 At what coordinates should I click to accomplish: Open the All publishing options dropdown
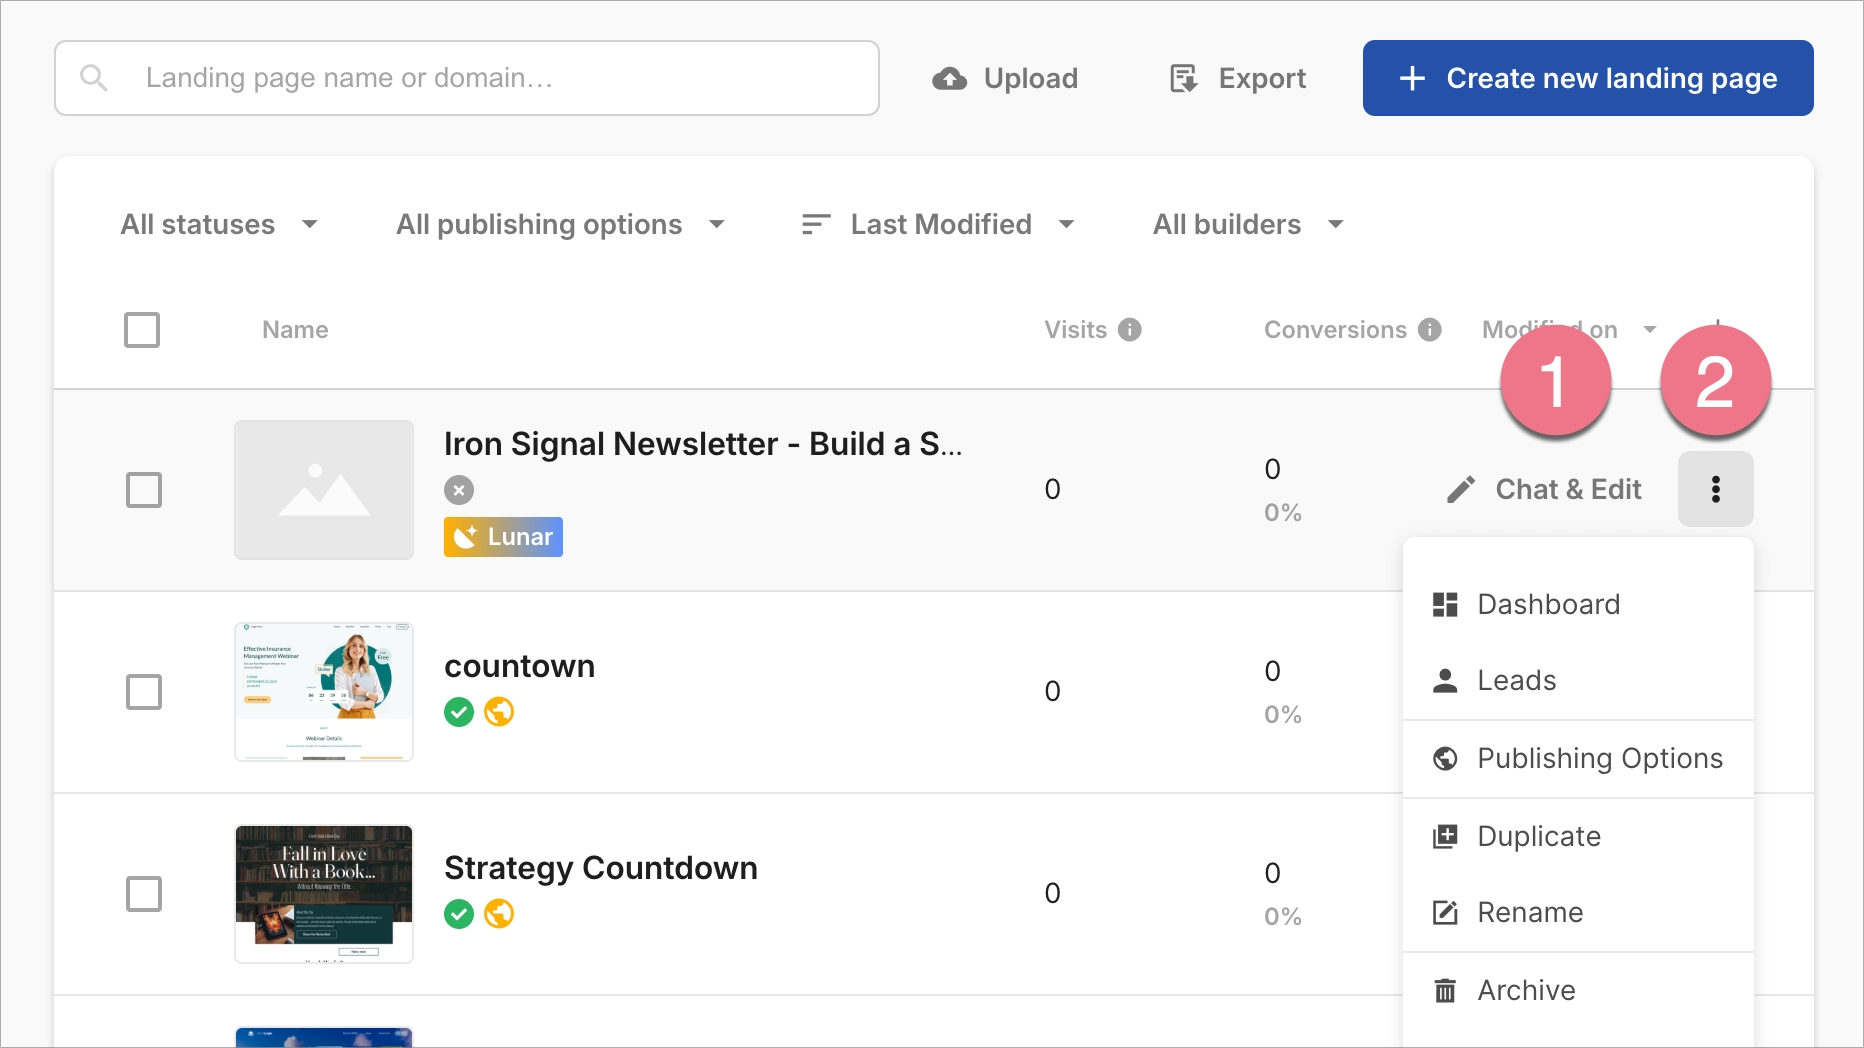[561, 224]
